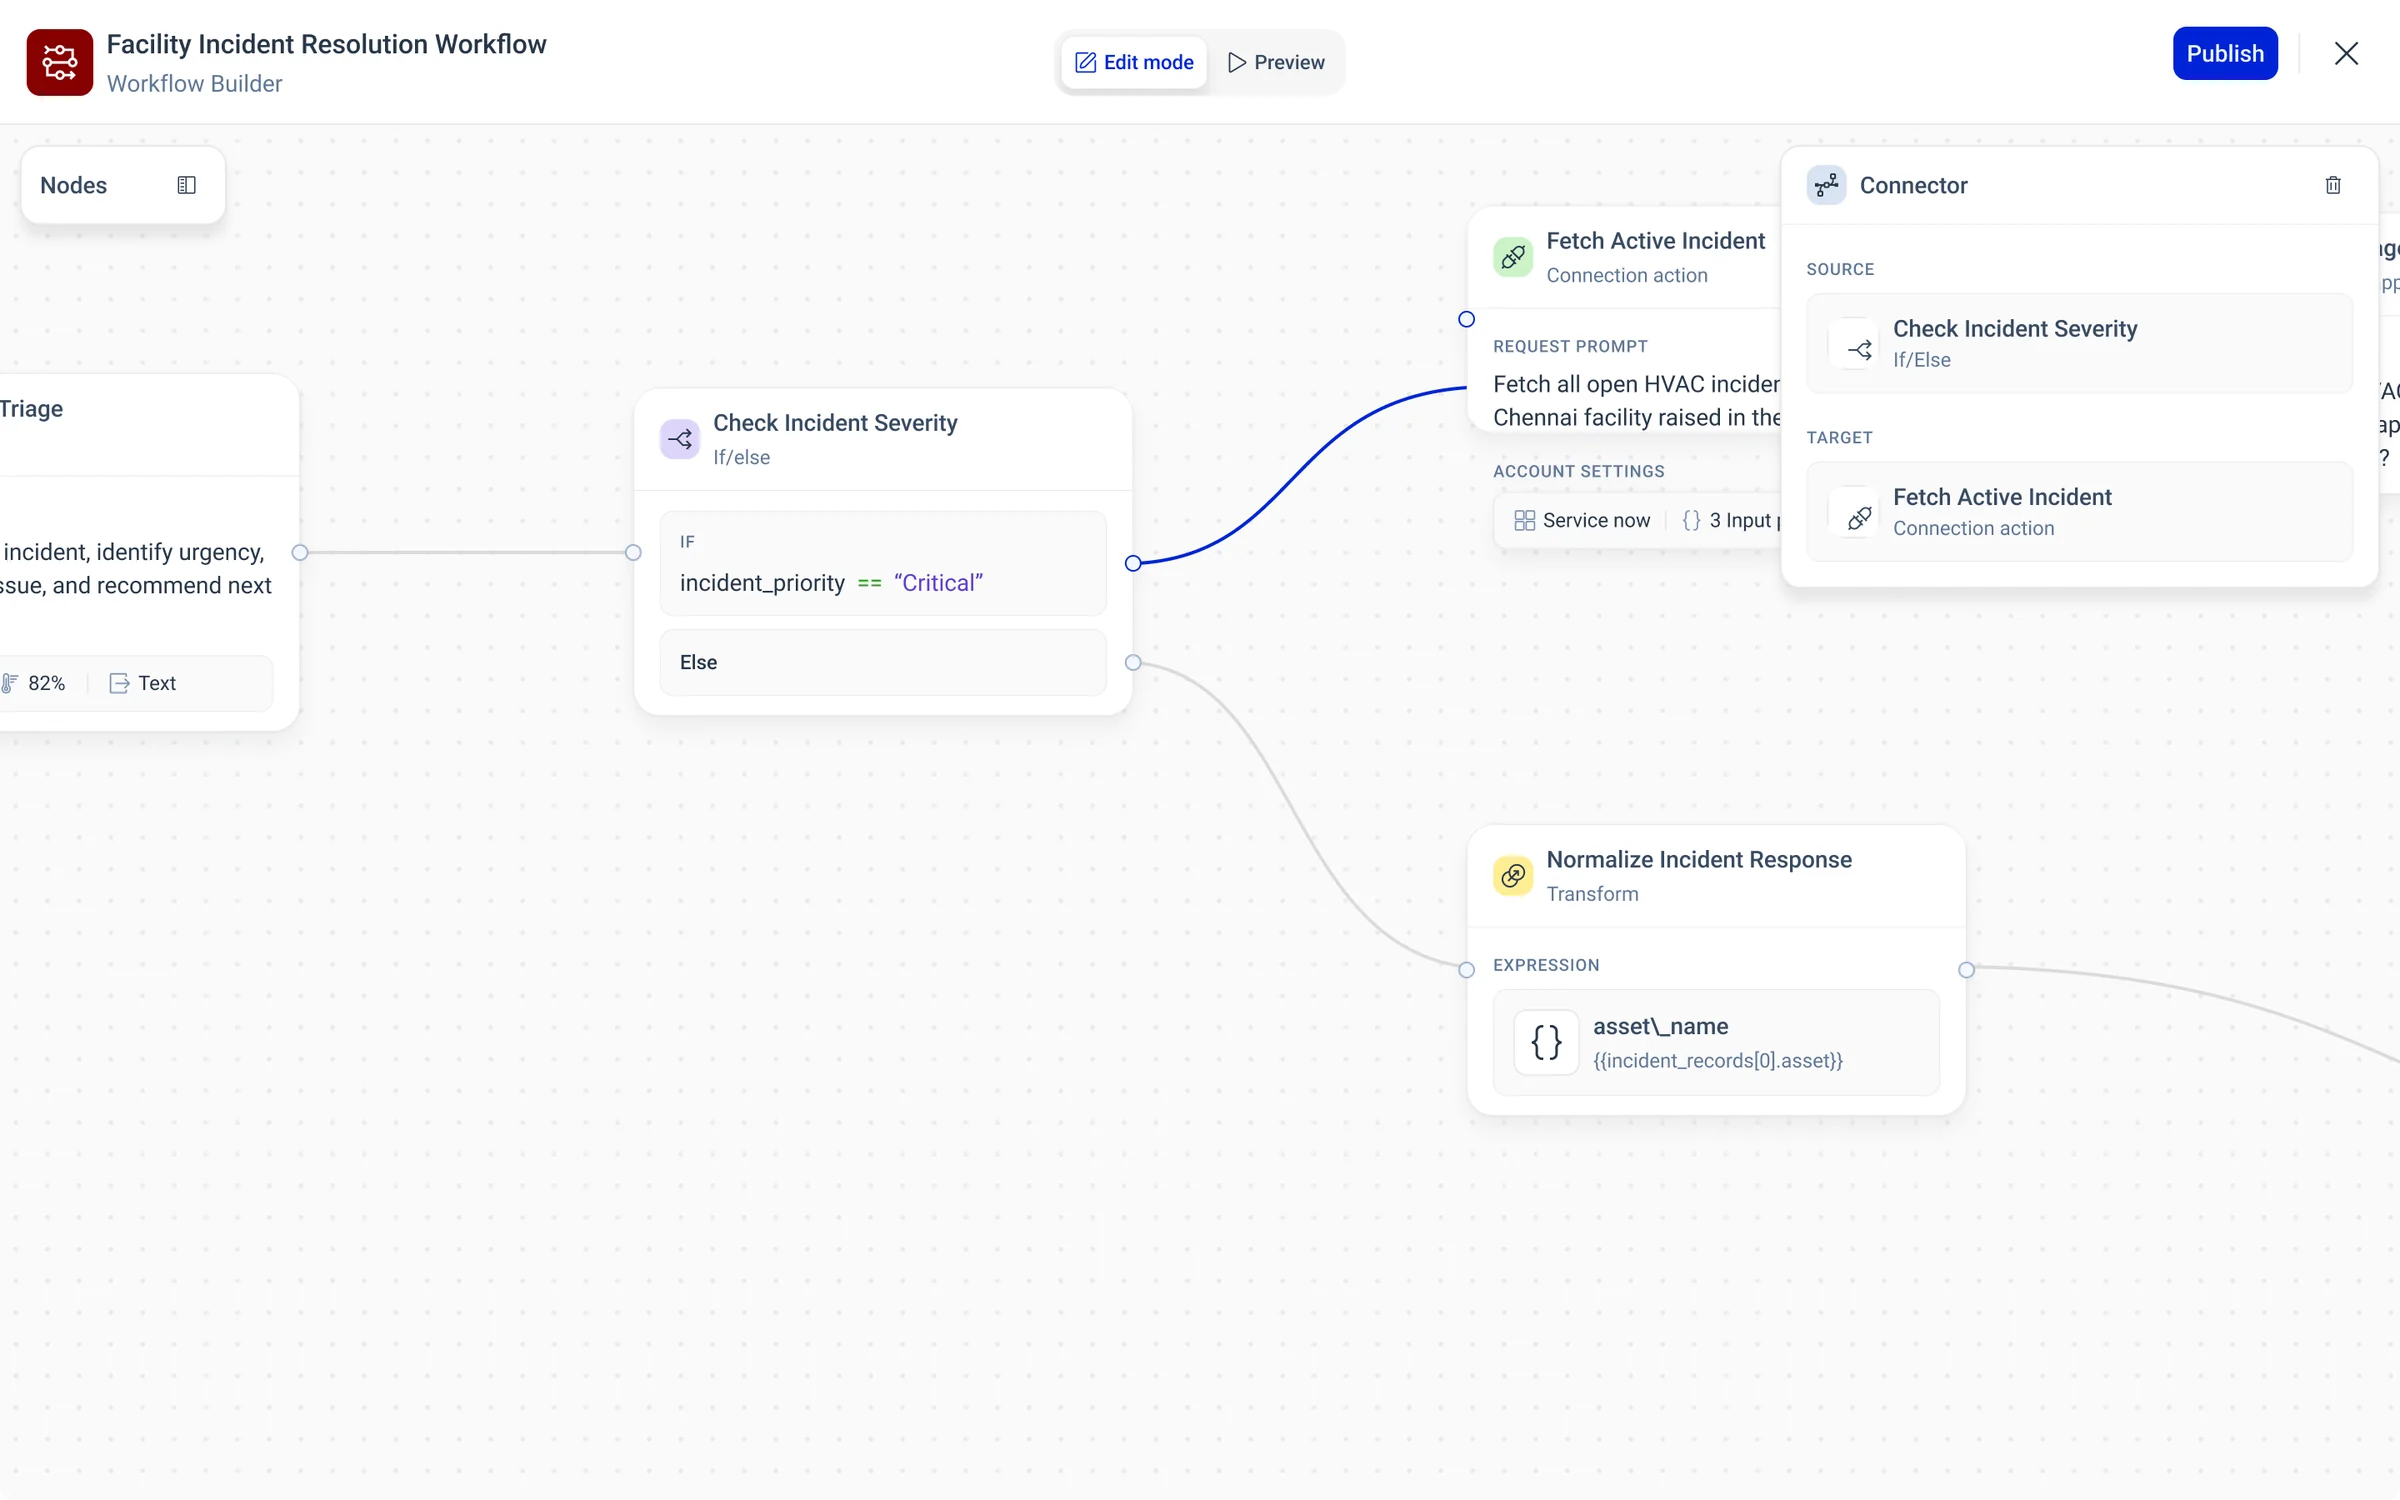Switch to Preview tab
This screenshot has width=2400, height=1500.
click(x=1276, y=62)
